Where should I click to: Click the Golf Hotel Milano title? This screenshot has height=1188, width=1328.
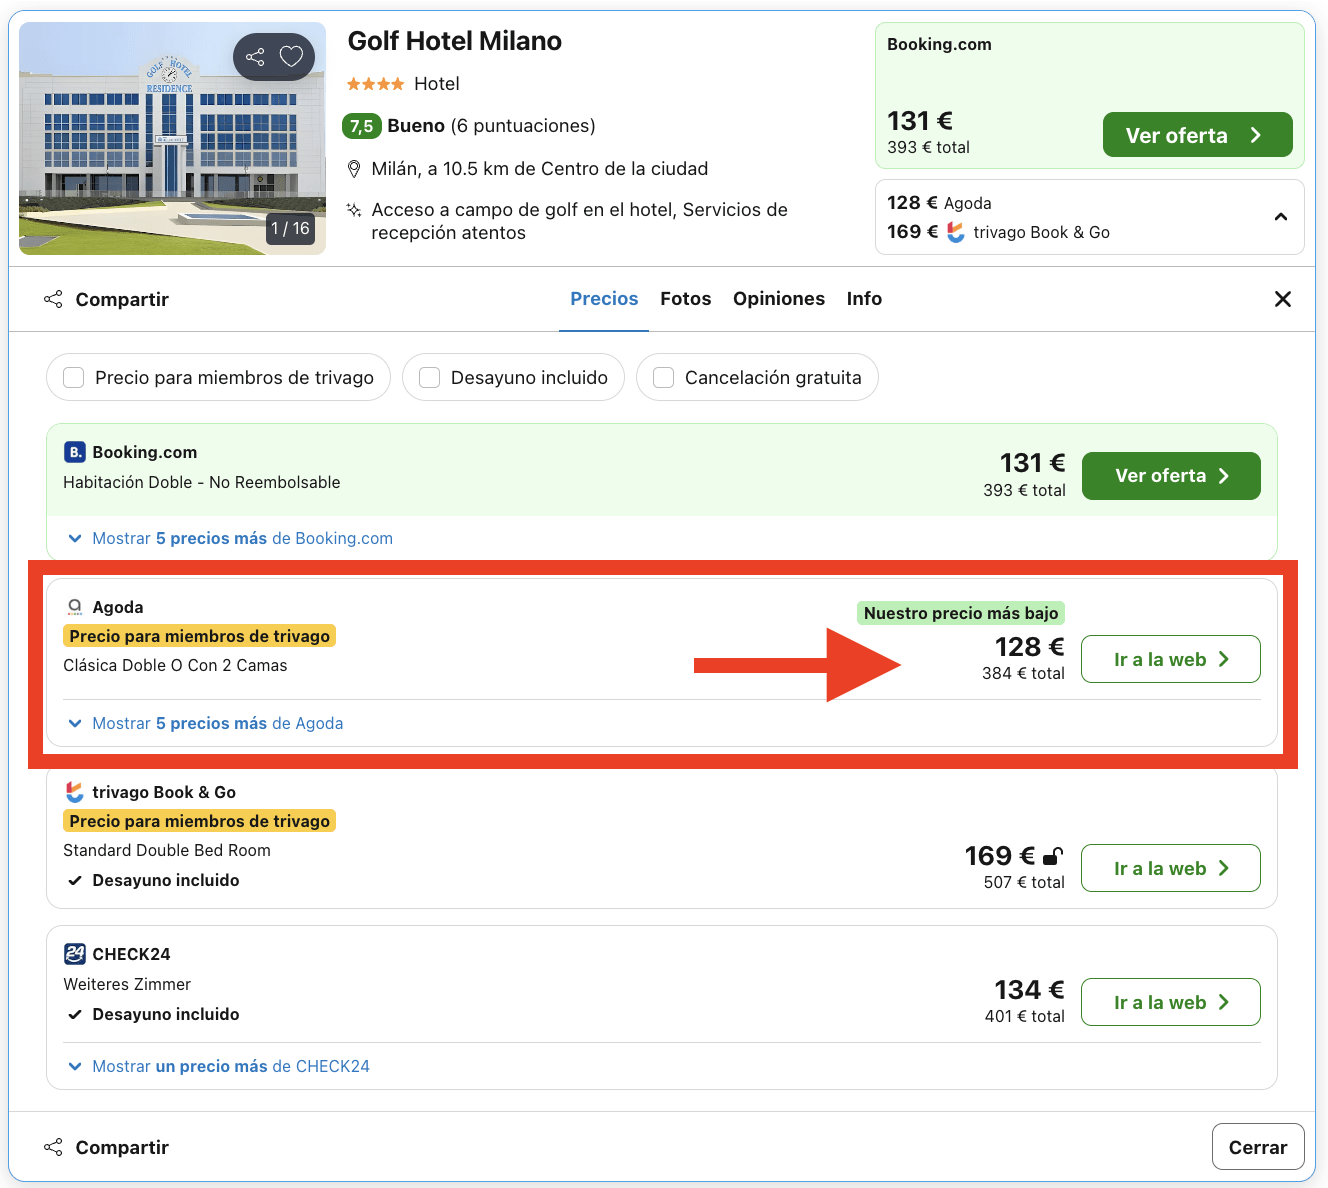point(454,41)
